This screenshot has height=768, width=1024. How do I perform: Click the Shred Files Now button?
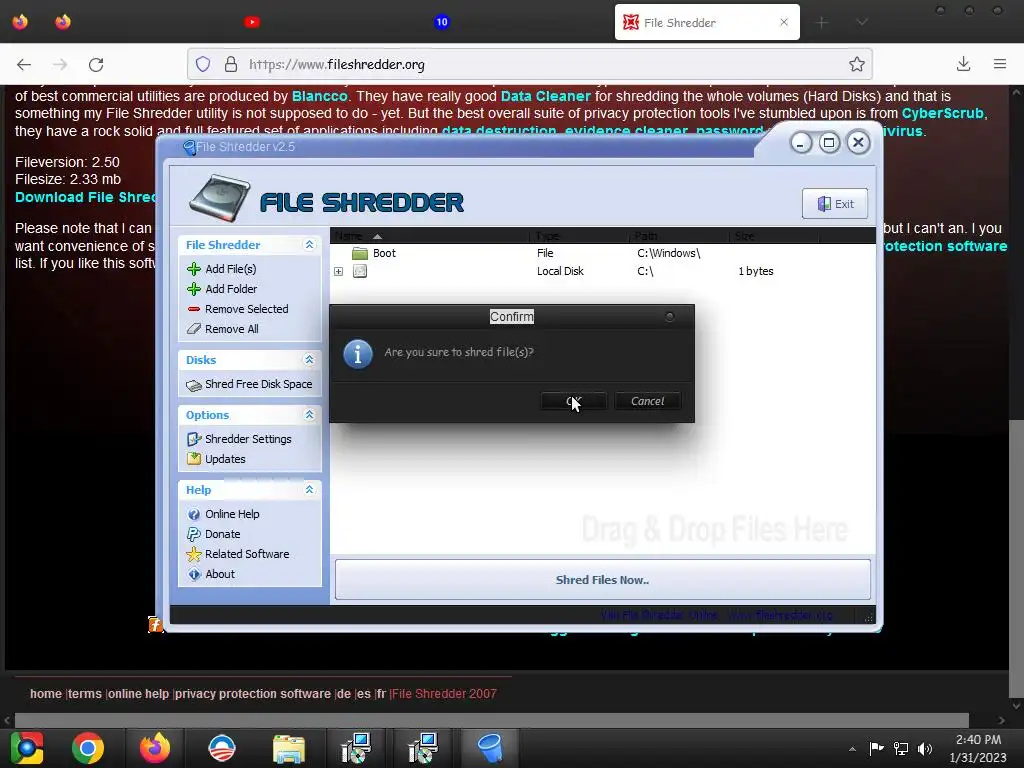pos(602,580)
